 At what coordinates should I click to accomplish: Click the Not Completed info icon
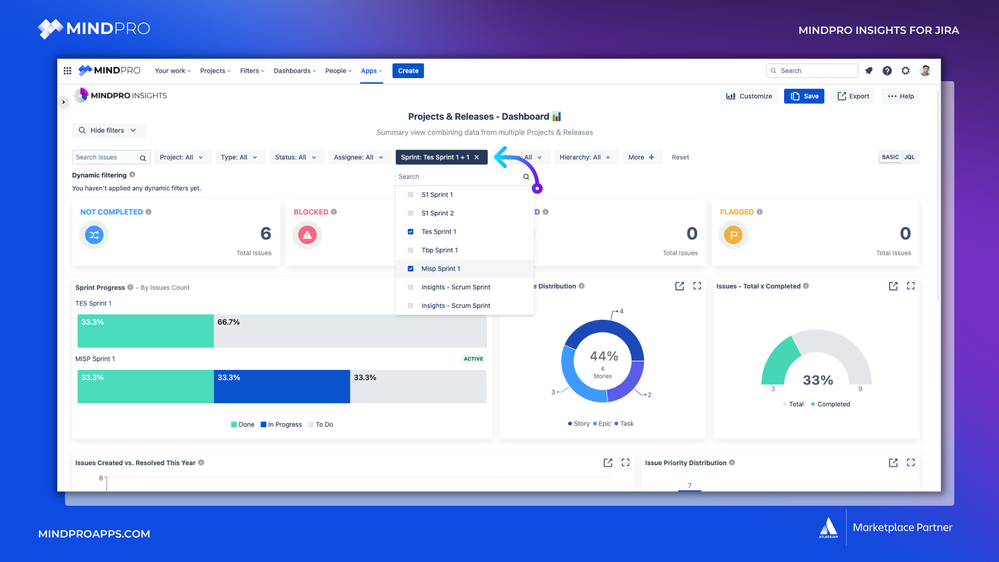click(x=148, y=212)
